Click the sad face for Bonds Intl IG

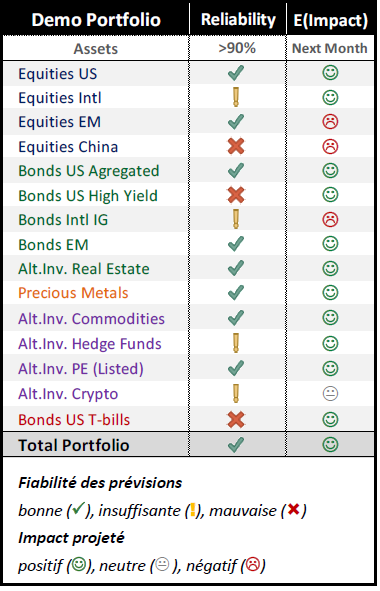pos(331,220)
